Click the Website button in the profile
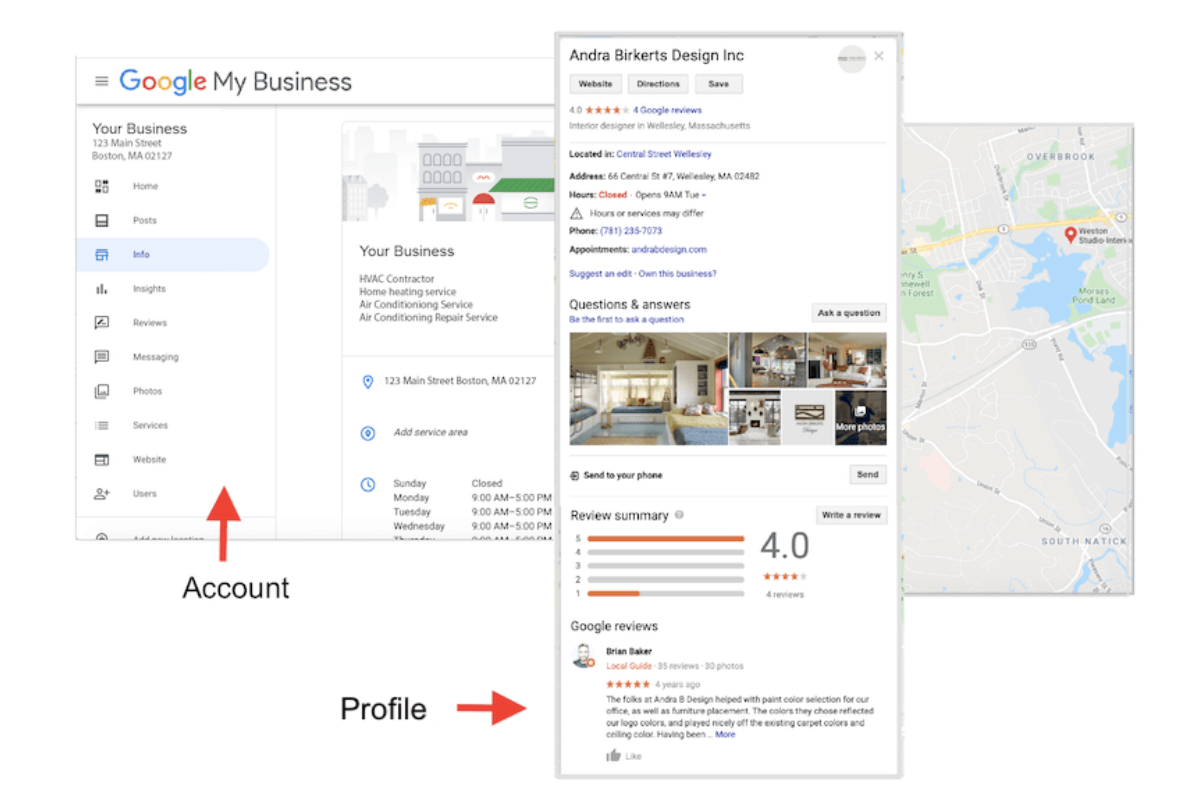 click(595, 84)
